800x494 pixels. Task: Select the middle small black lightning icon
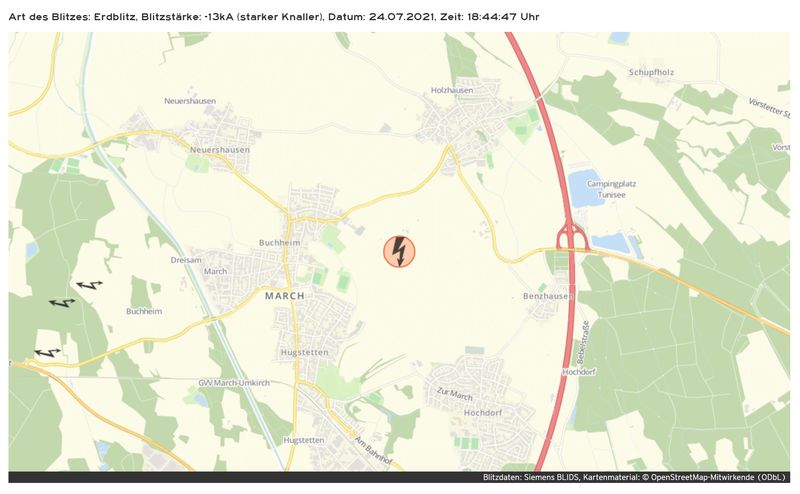62,303
